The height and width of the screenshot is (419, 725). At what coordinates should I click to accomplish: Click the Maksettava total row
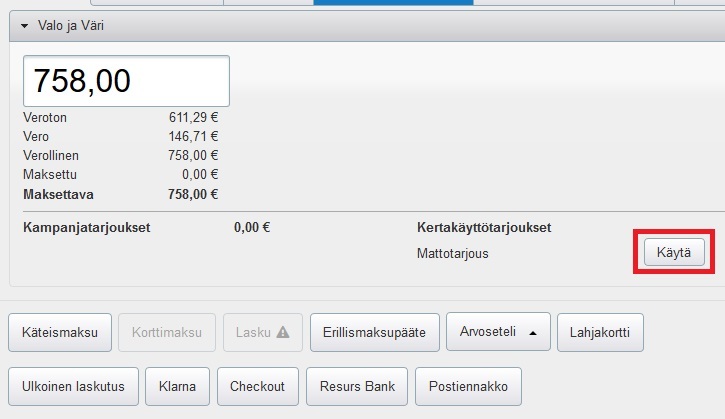coord(120,194)
